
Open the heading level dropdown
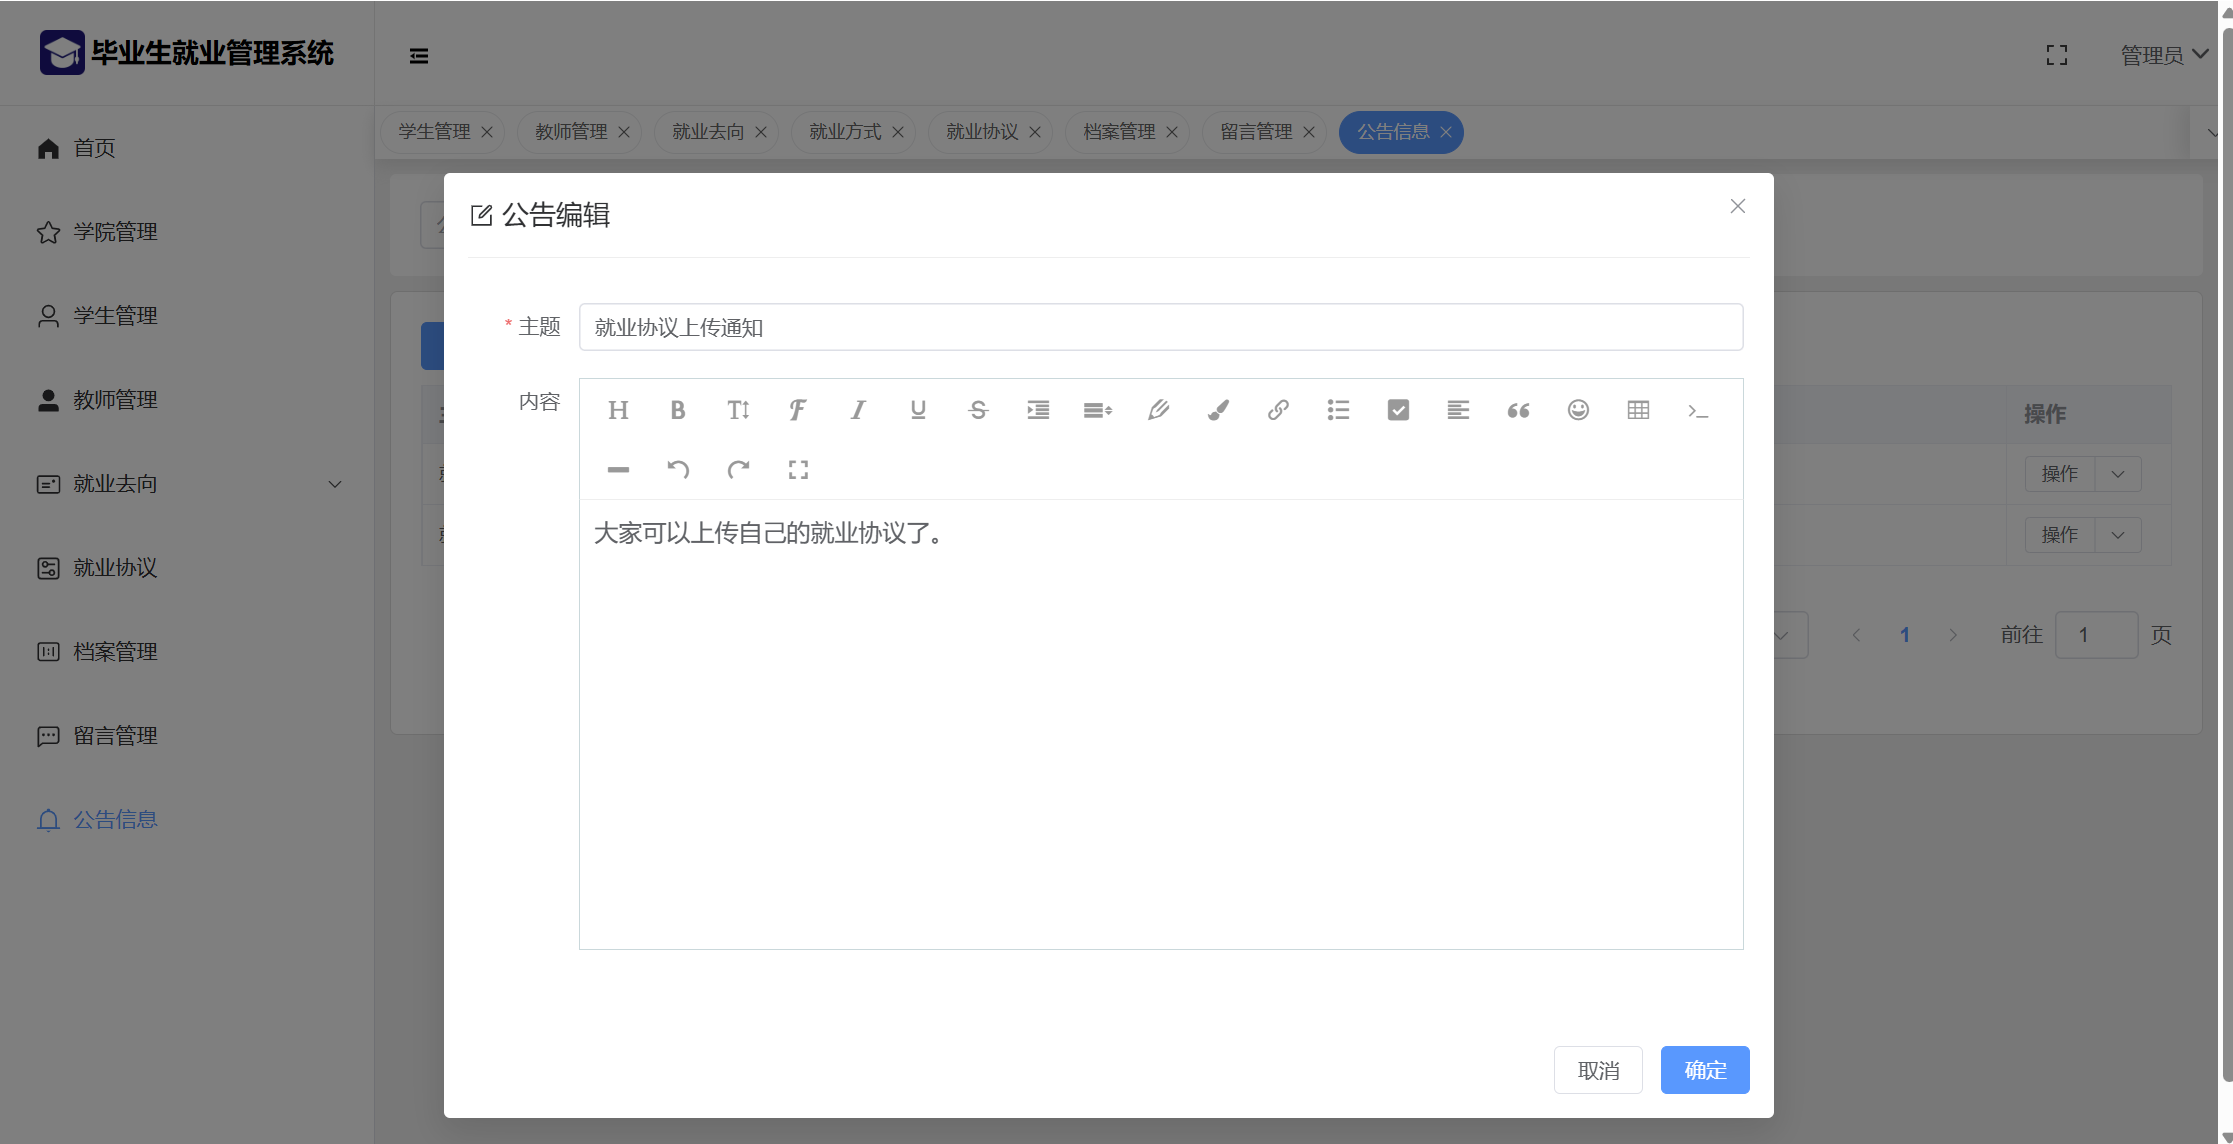pos(618,410)
